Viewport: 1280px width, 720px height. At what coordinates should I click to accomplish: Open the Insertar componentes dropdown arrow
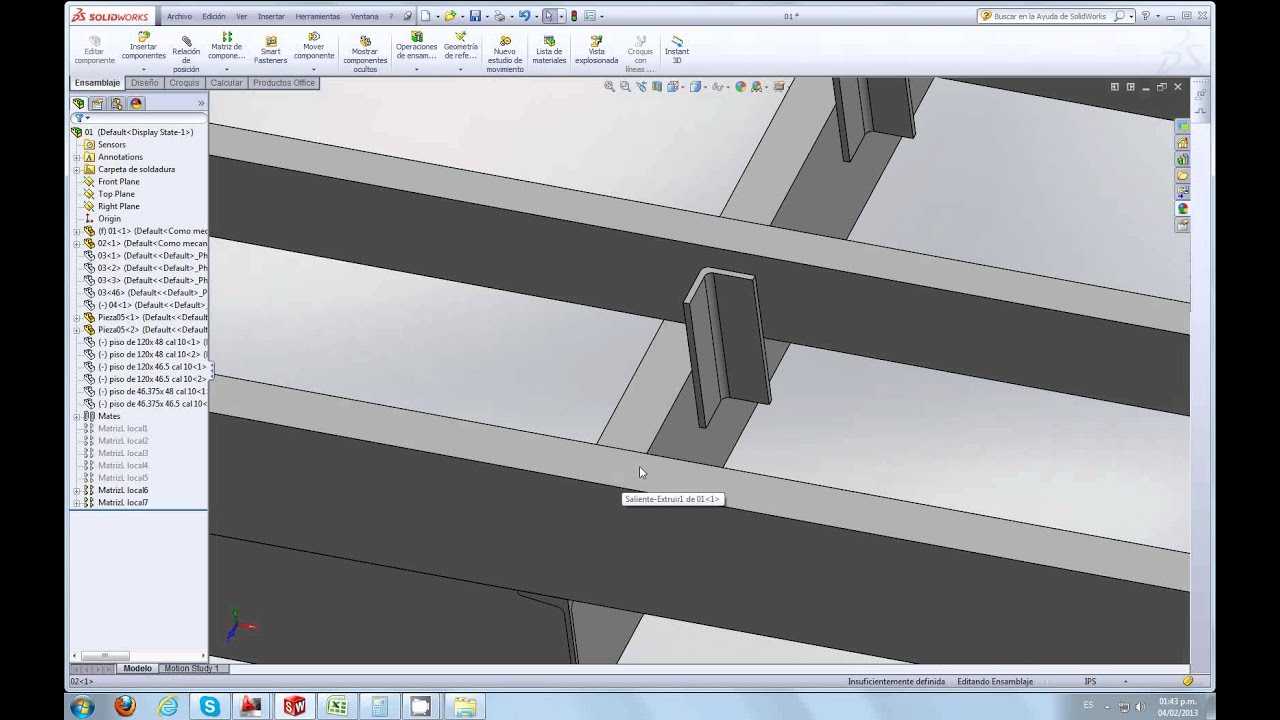(x=143, y=70)
